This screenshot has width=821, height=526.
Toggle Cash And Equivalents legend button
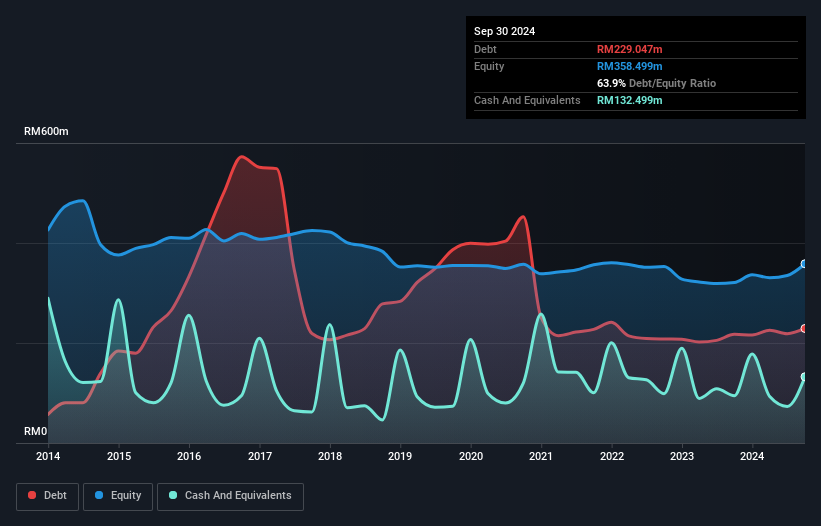(x=230, y=496)
